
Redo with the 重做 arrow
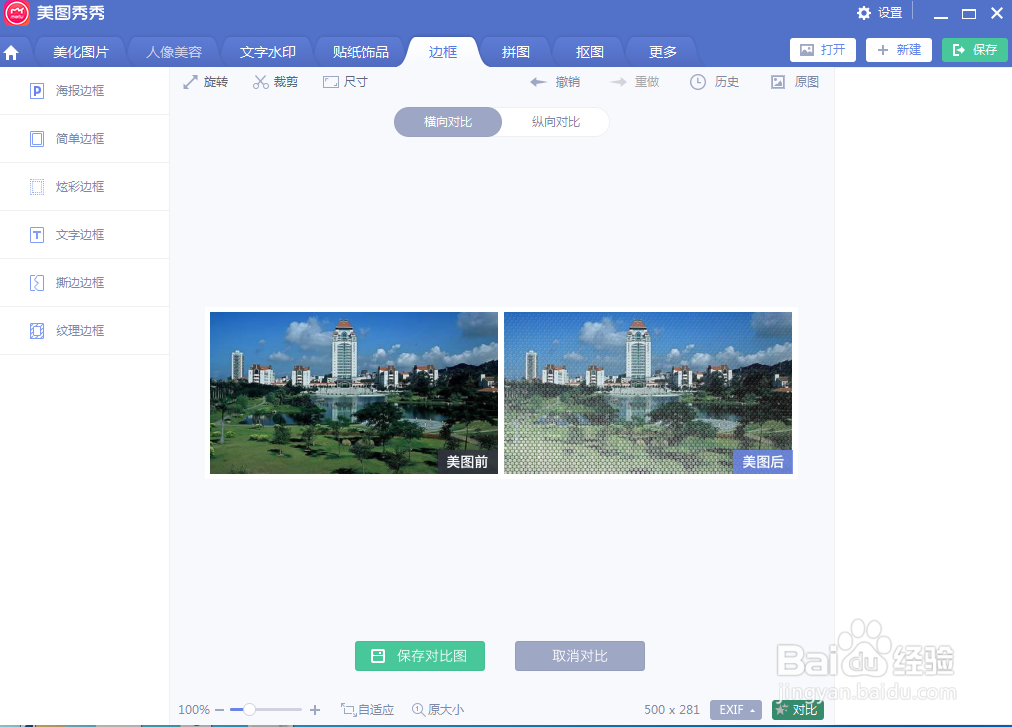635,82
